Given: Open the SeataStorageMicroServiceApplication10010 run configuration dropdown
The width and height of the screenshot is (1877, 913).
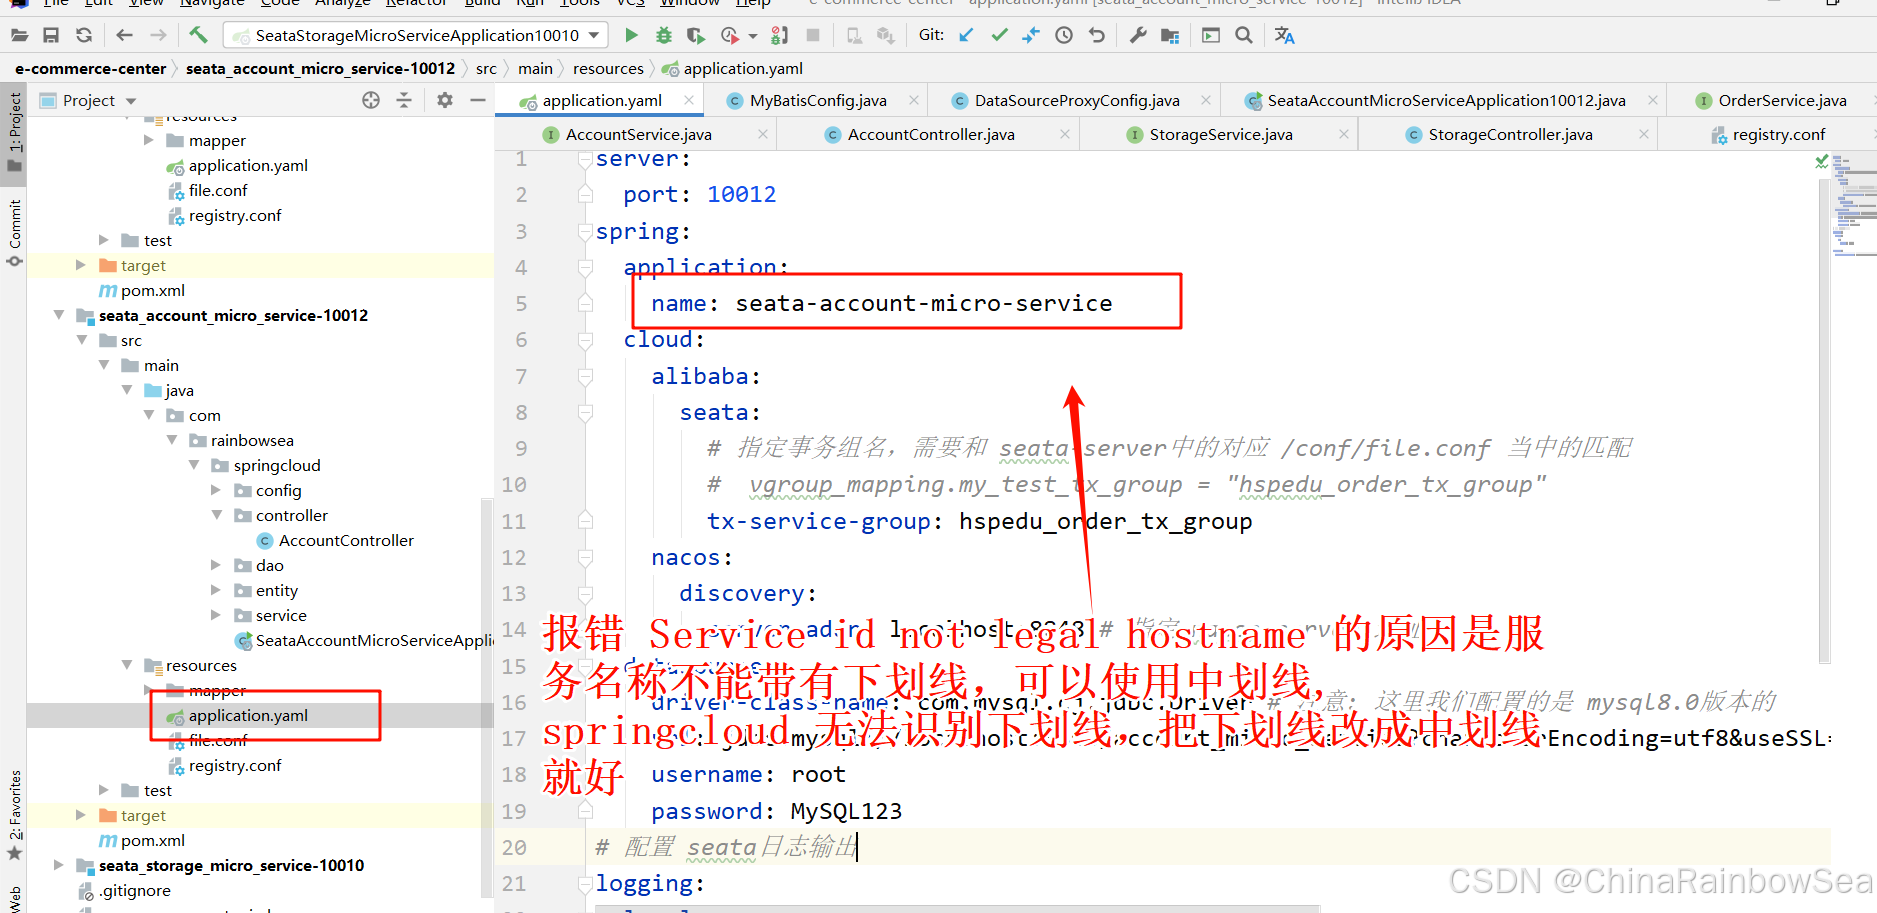Looking at the screenshot, I should point(416,35).
